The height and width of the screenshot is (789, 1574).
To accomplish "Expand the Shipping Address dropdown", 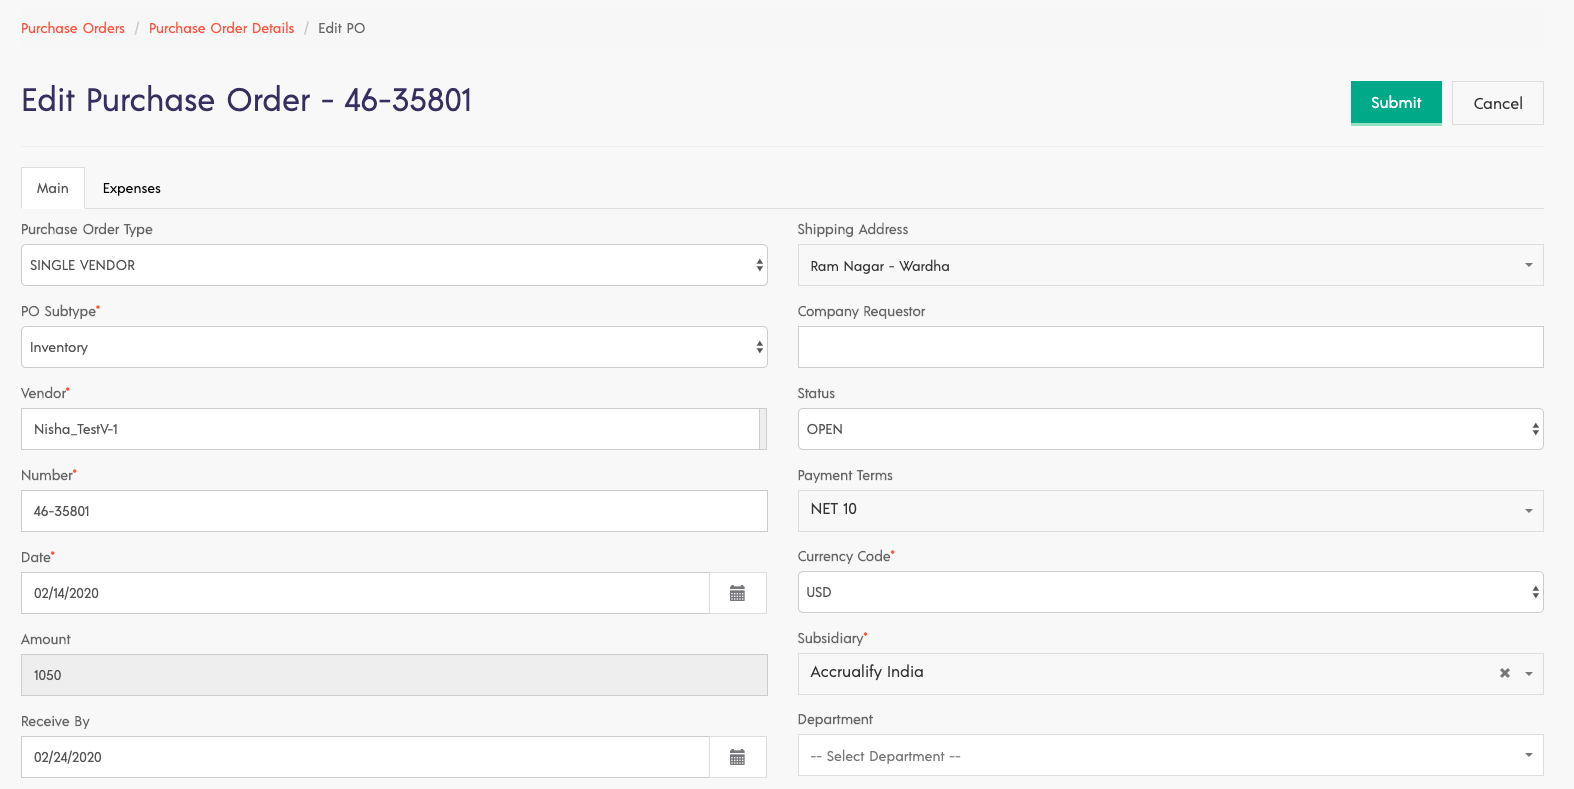I will click(x=1170, y=265).
